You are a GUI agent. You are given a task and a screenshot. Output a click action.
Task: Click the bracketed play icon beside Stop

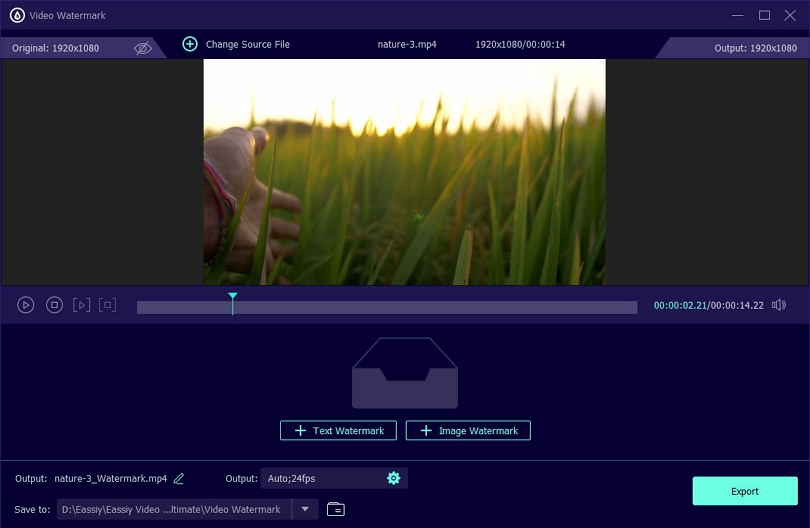coord(81,305)
